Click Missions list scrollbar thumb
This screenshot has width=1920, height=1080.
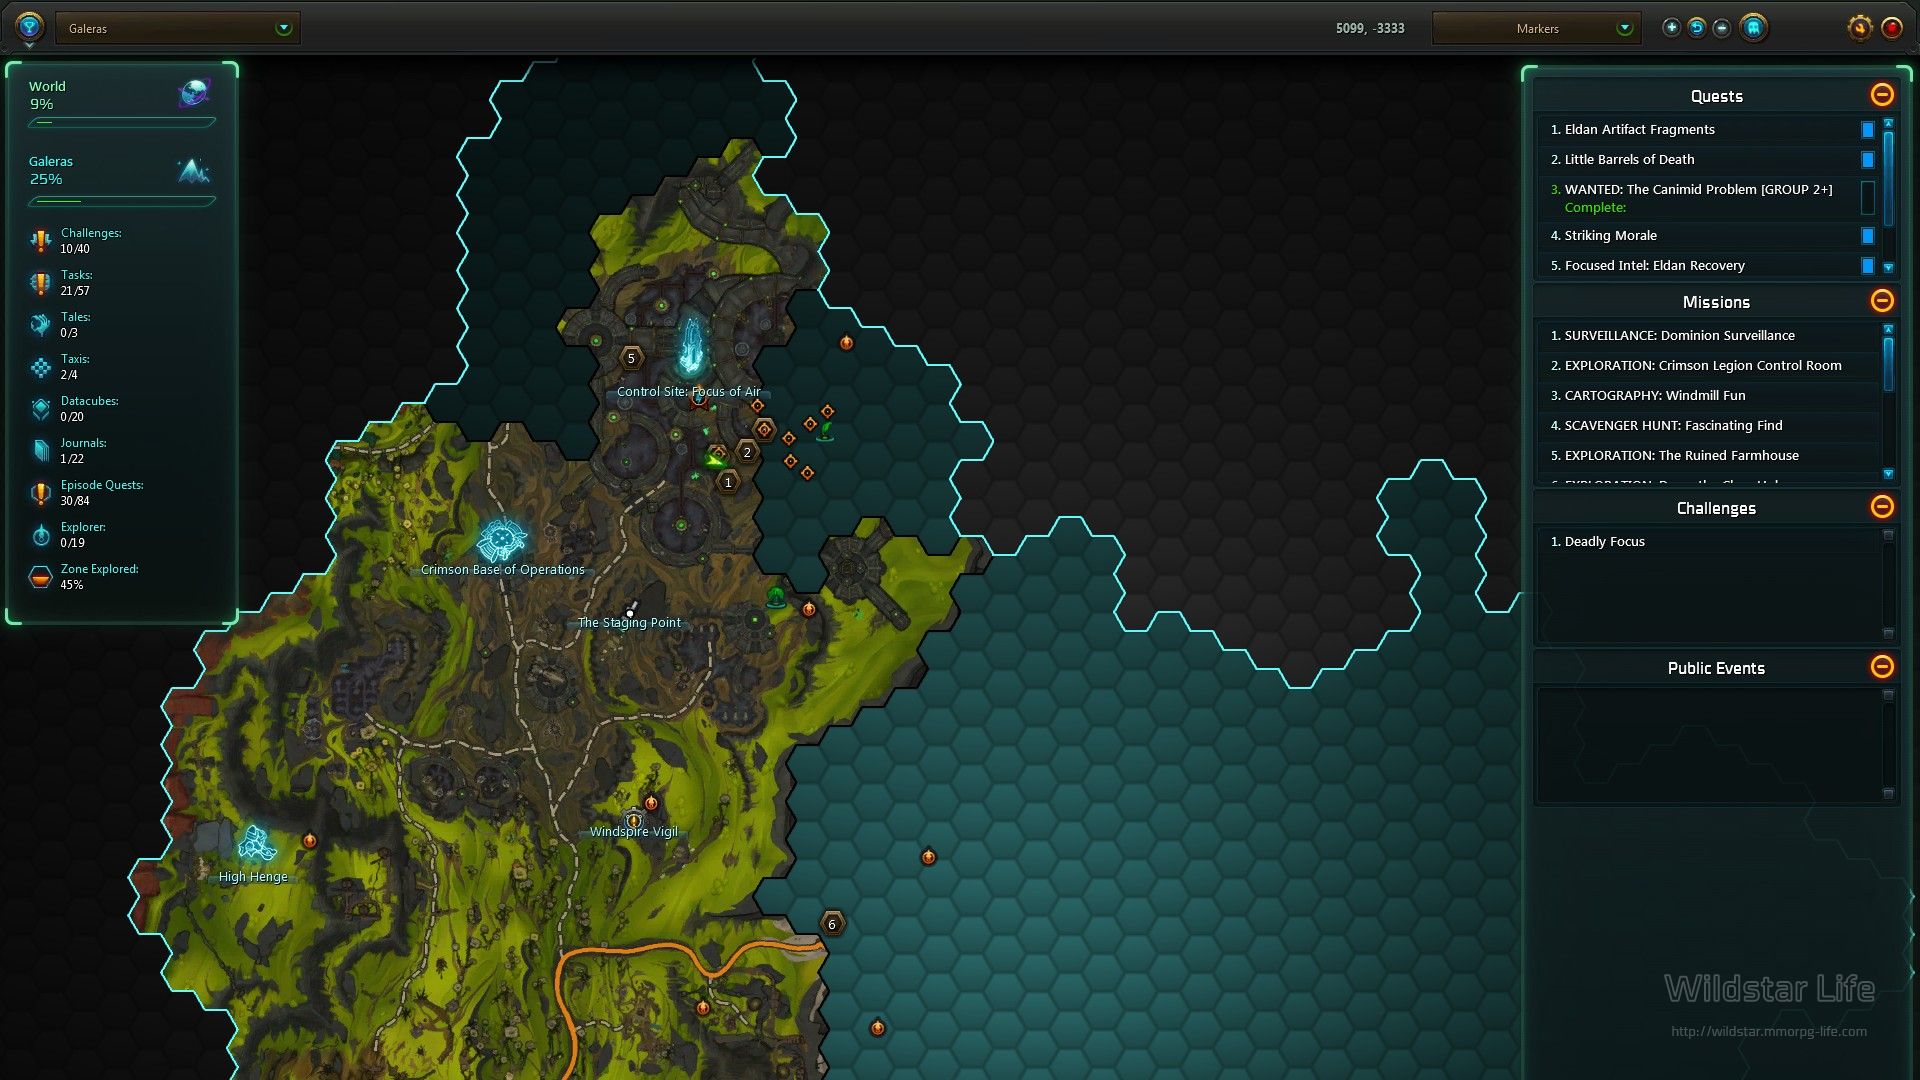click(1888, 364)
